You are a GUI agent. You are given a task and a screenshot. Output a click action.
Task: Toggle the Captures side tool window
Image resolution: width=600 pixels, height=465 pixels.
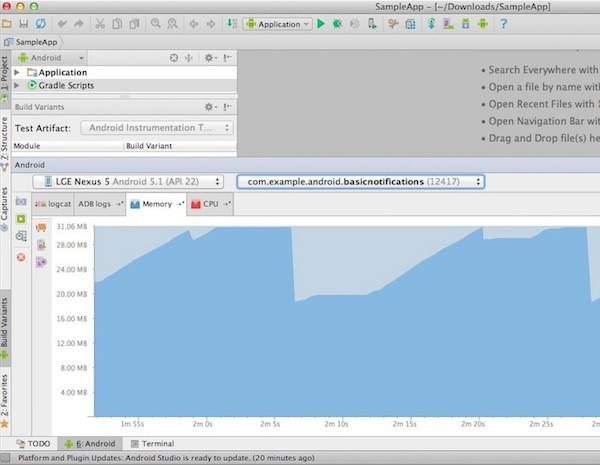pyautogui.click(x=6, y=203)
